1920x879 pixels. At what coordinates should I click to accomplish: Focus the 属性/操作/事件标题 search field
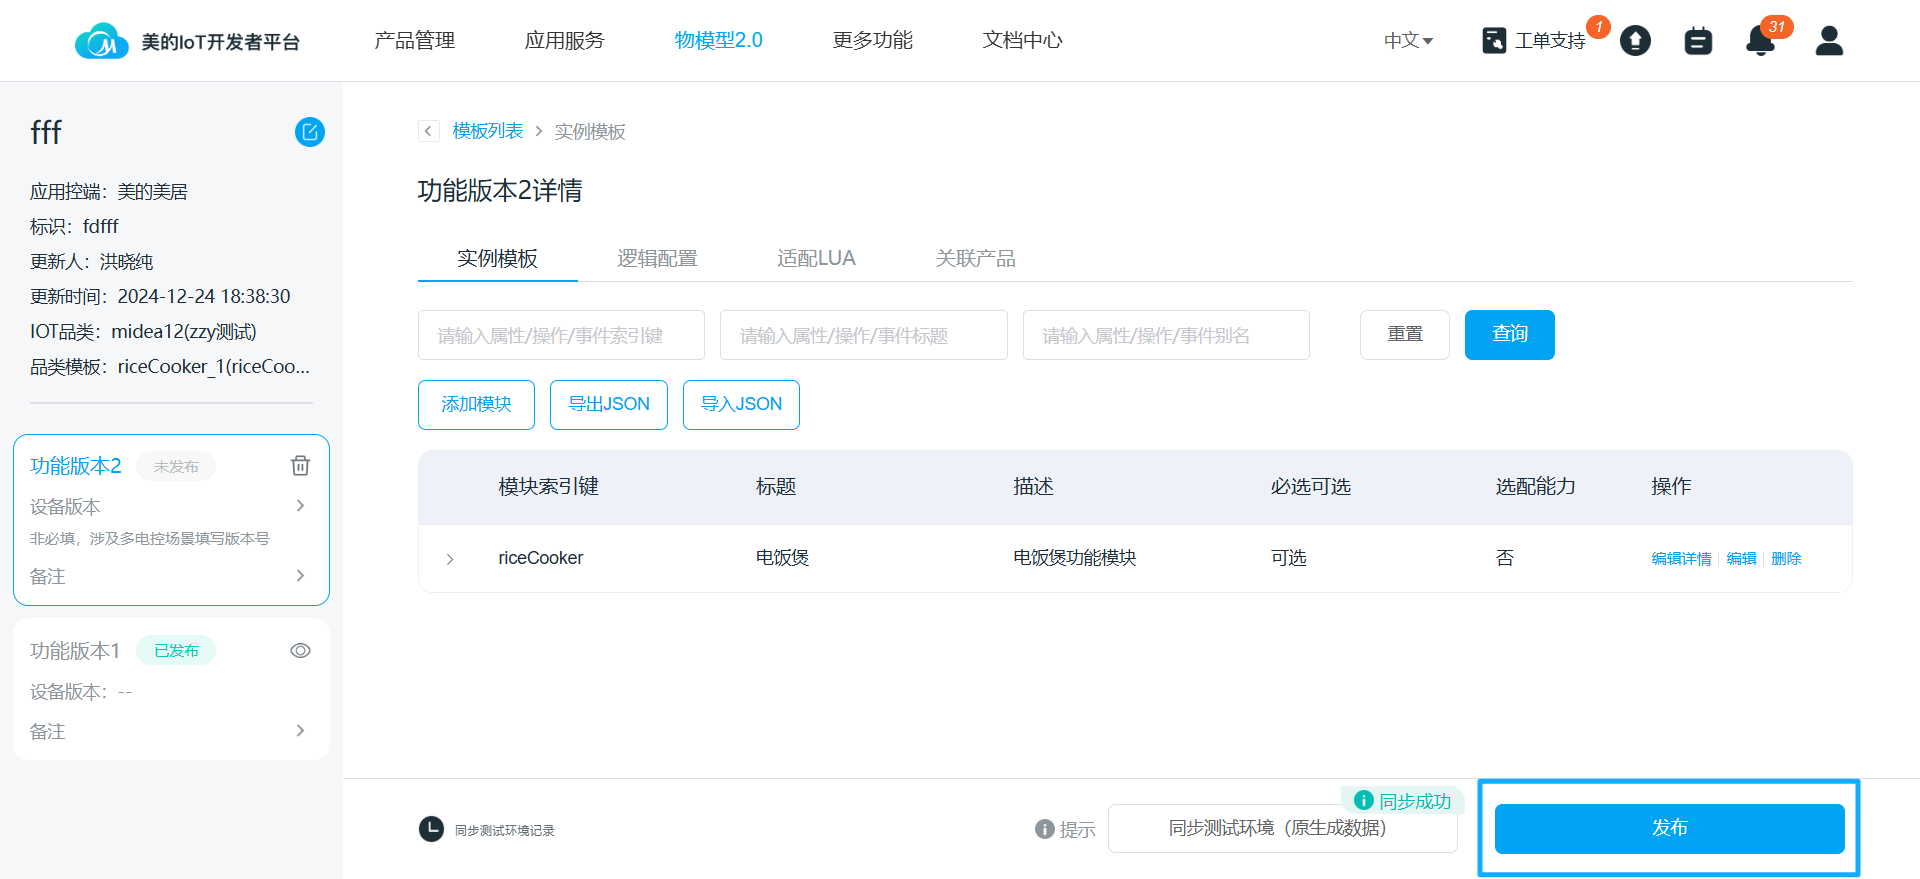(x=863, y=335)
